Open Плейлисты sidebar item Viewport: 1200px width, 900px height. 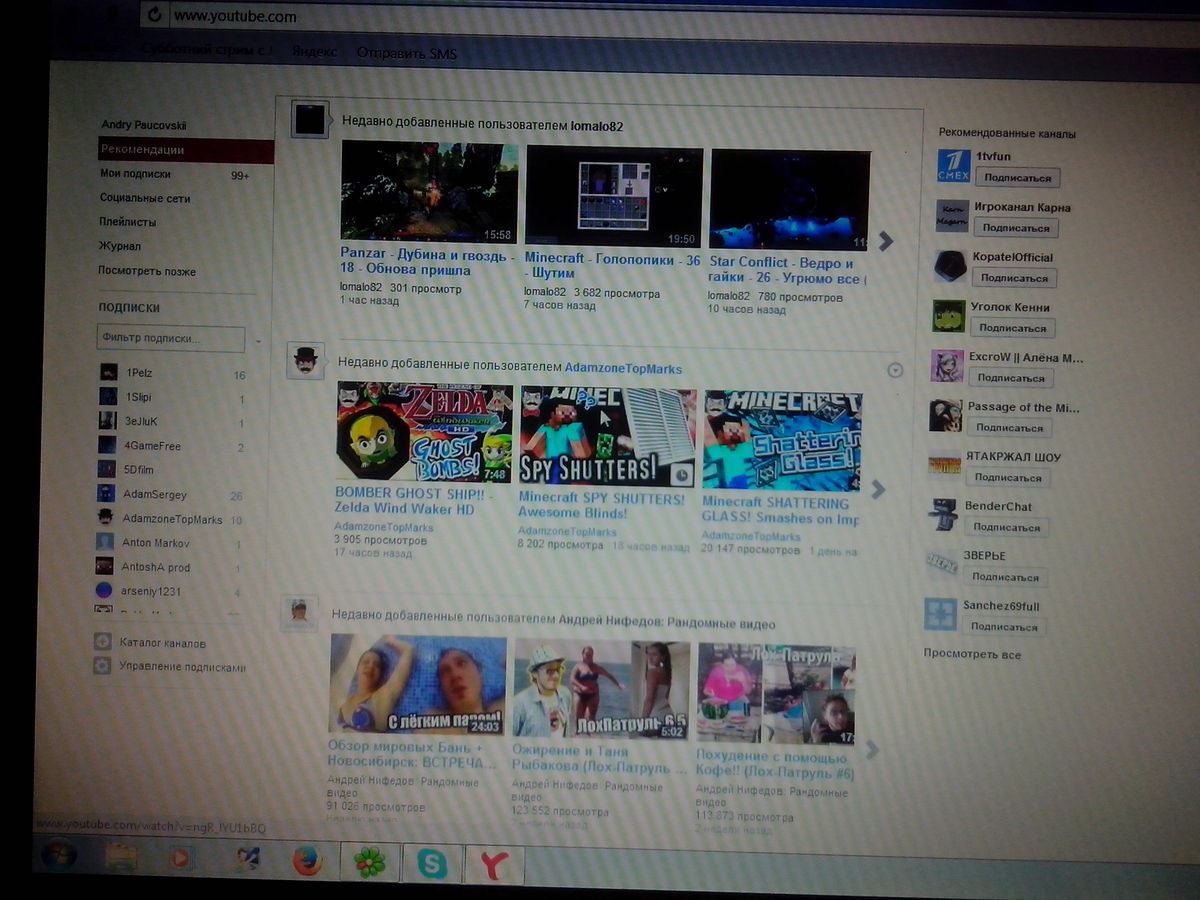pyautogui.click(x=127, y=222)
